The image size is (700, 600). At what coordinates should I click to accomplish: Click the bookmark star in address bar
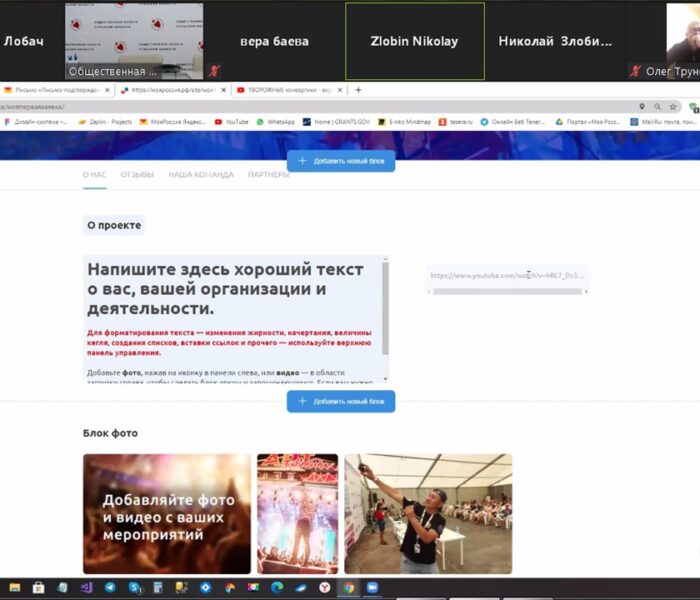[x=673, y=107]
